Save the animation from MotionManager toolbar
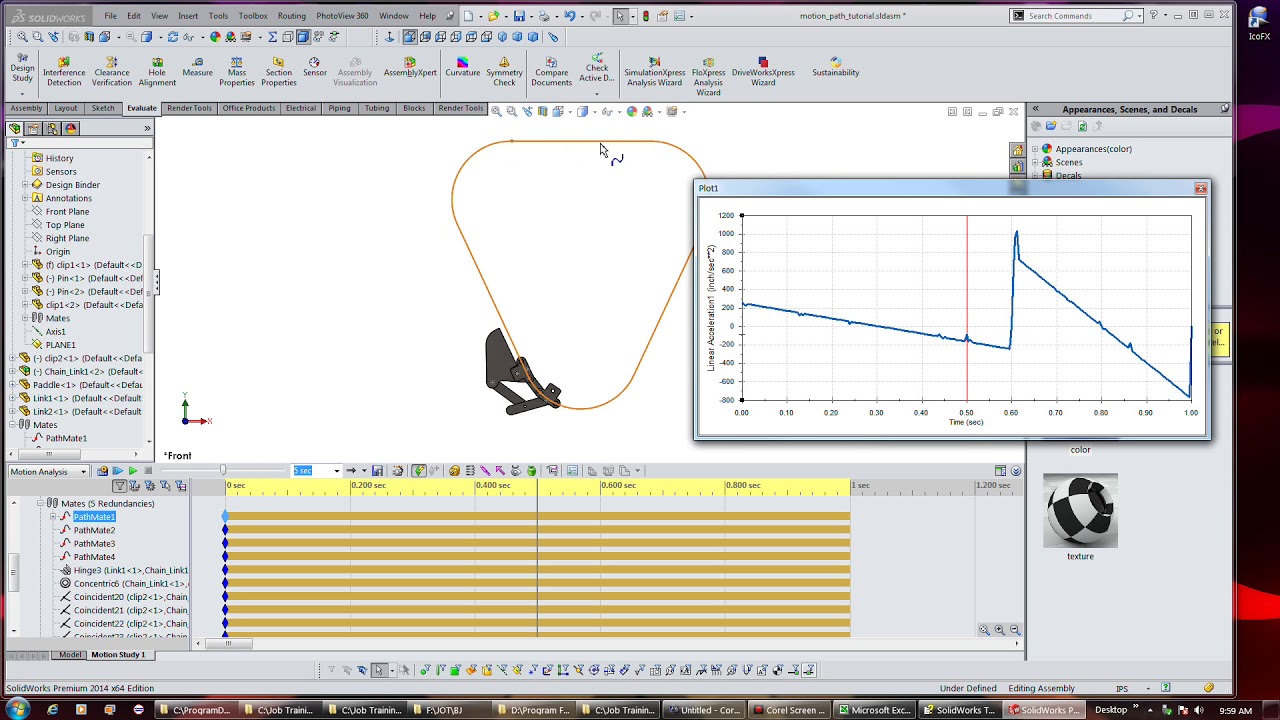 tap(377, 471)
